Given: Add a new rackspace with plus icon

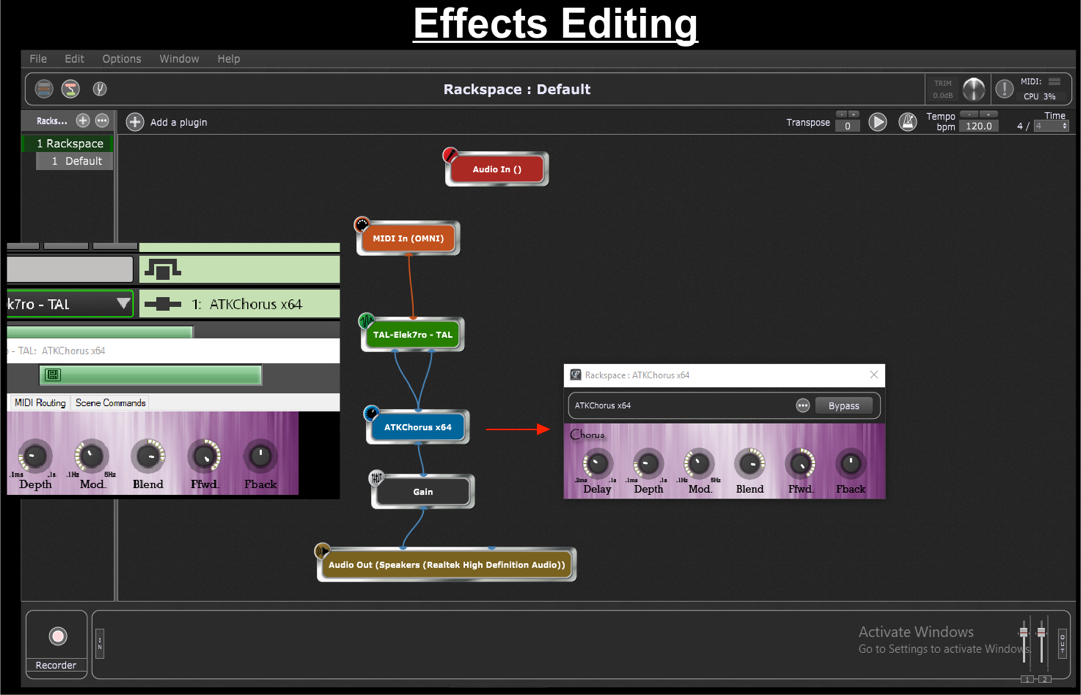Looking at the screenshot, I should (83, 121).
